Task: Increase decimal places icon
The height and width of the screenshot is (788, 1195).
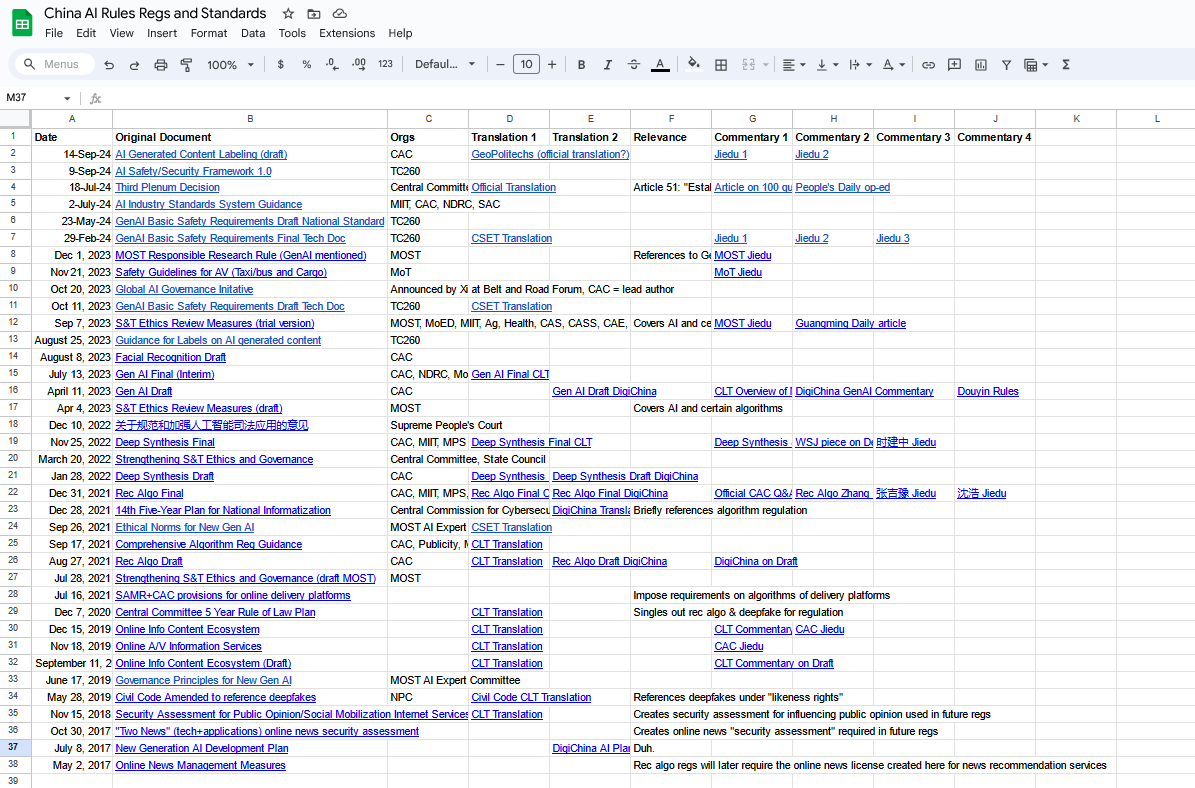Action: click(358, 65)
